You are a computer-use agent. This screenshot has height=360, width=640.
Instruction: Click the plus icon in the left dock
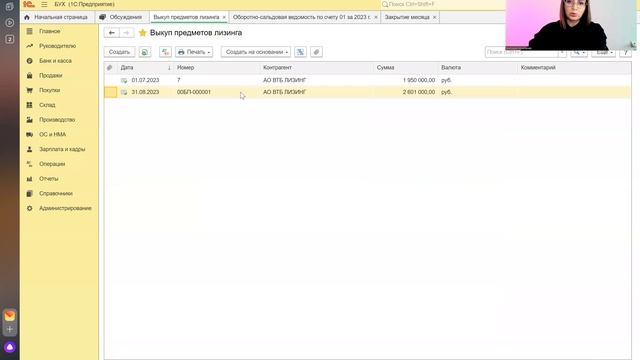10,329
